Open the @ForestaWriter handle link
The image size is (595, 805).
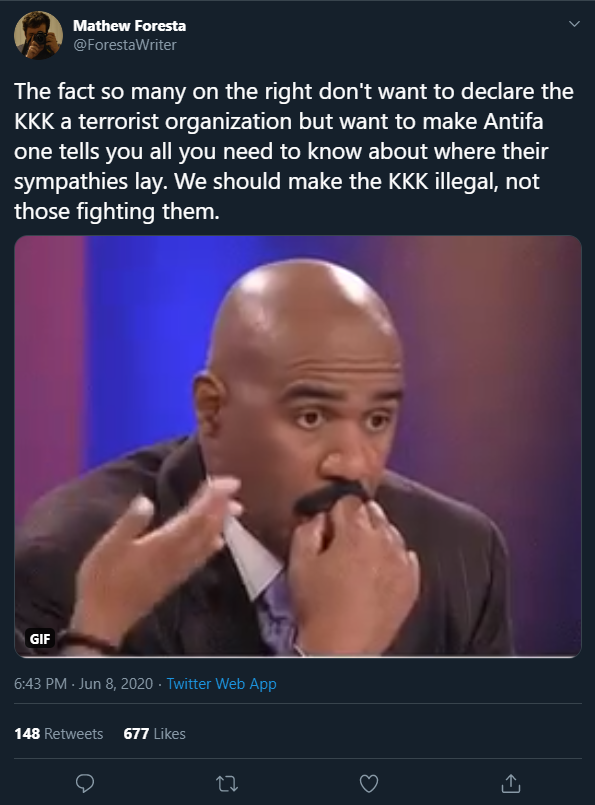tap(125, 45)
